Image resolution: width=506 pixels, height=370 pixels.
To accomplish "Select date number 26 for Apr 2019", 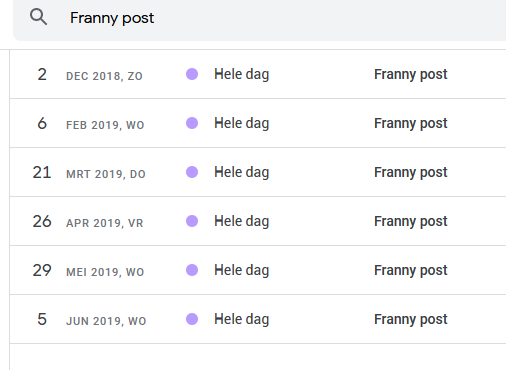I will click(x=42, y=221).
